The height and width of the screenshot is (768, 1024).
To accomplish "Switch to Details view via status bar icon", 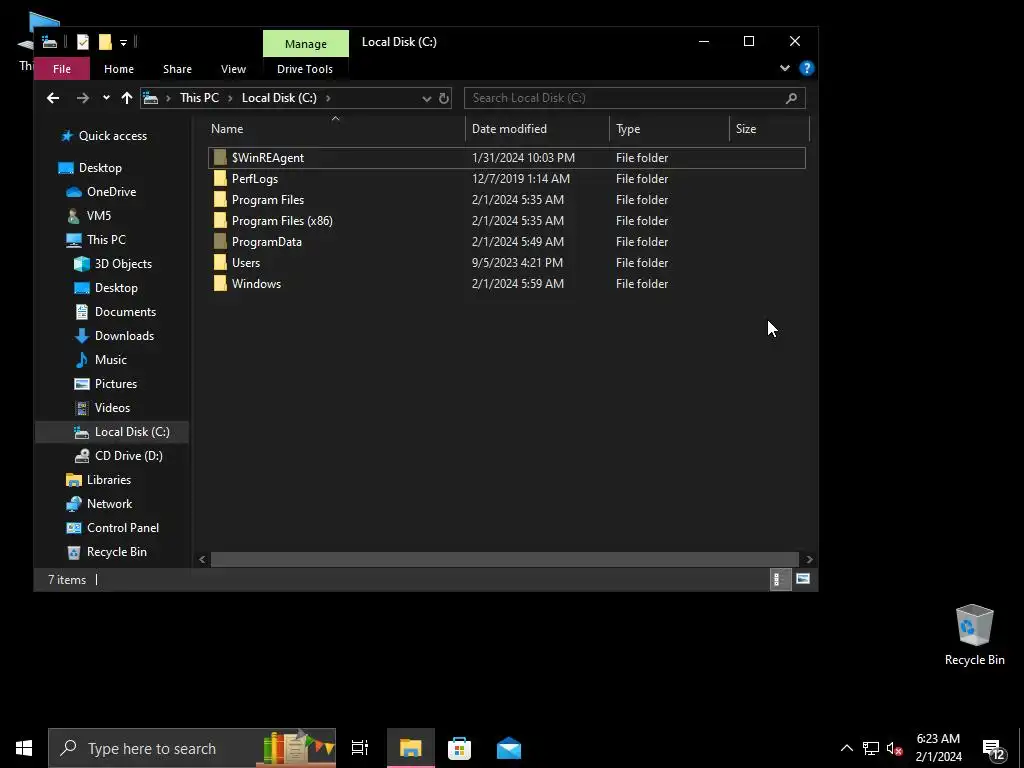I will click(780, 579).
